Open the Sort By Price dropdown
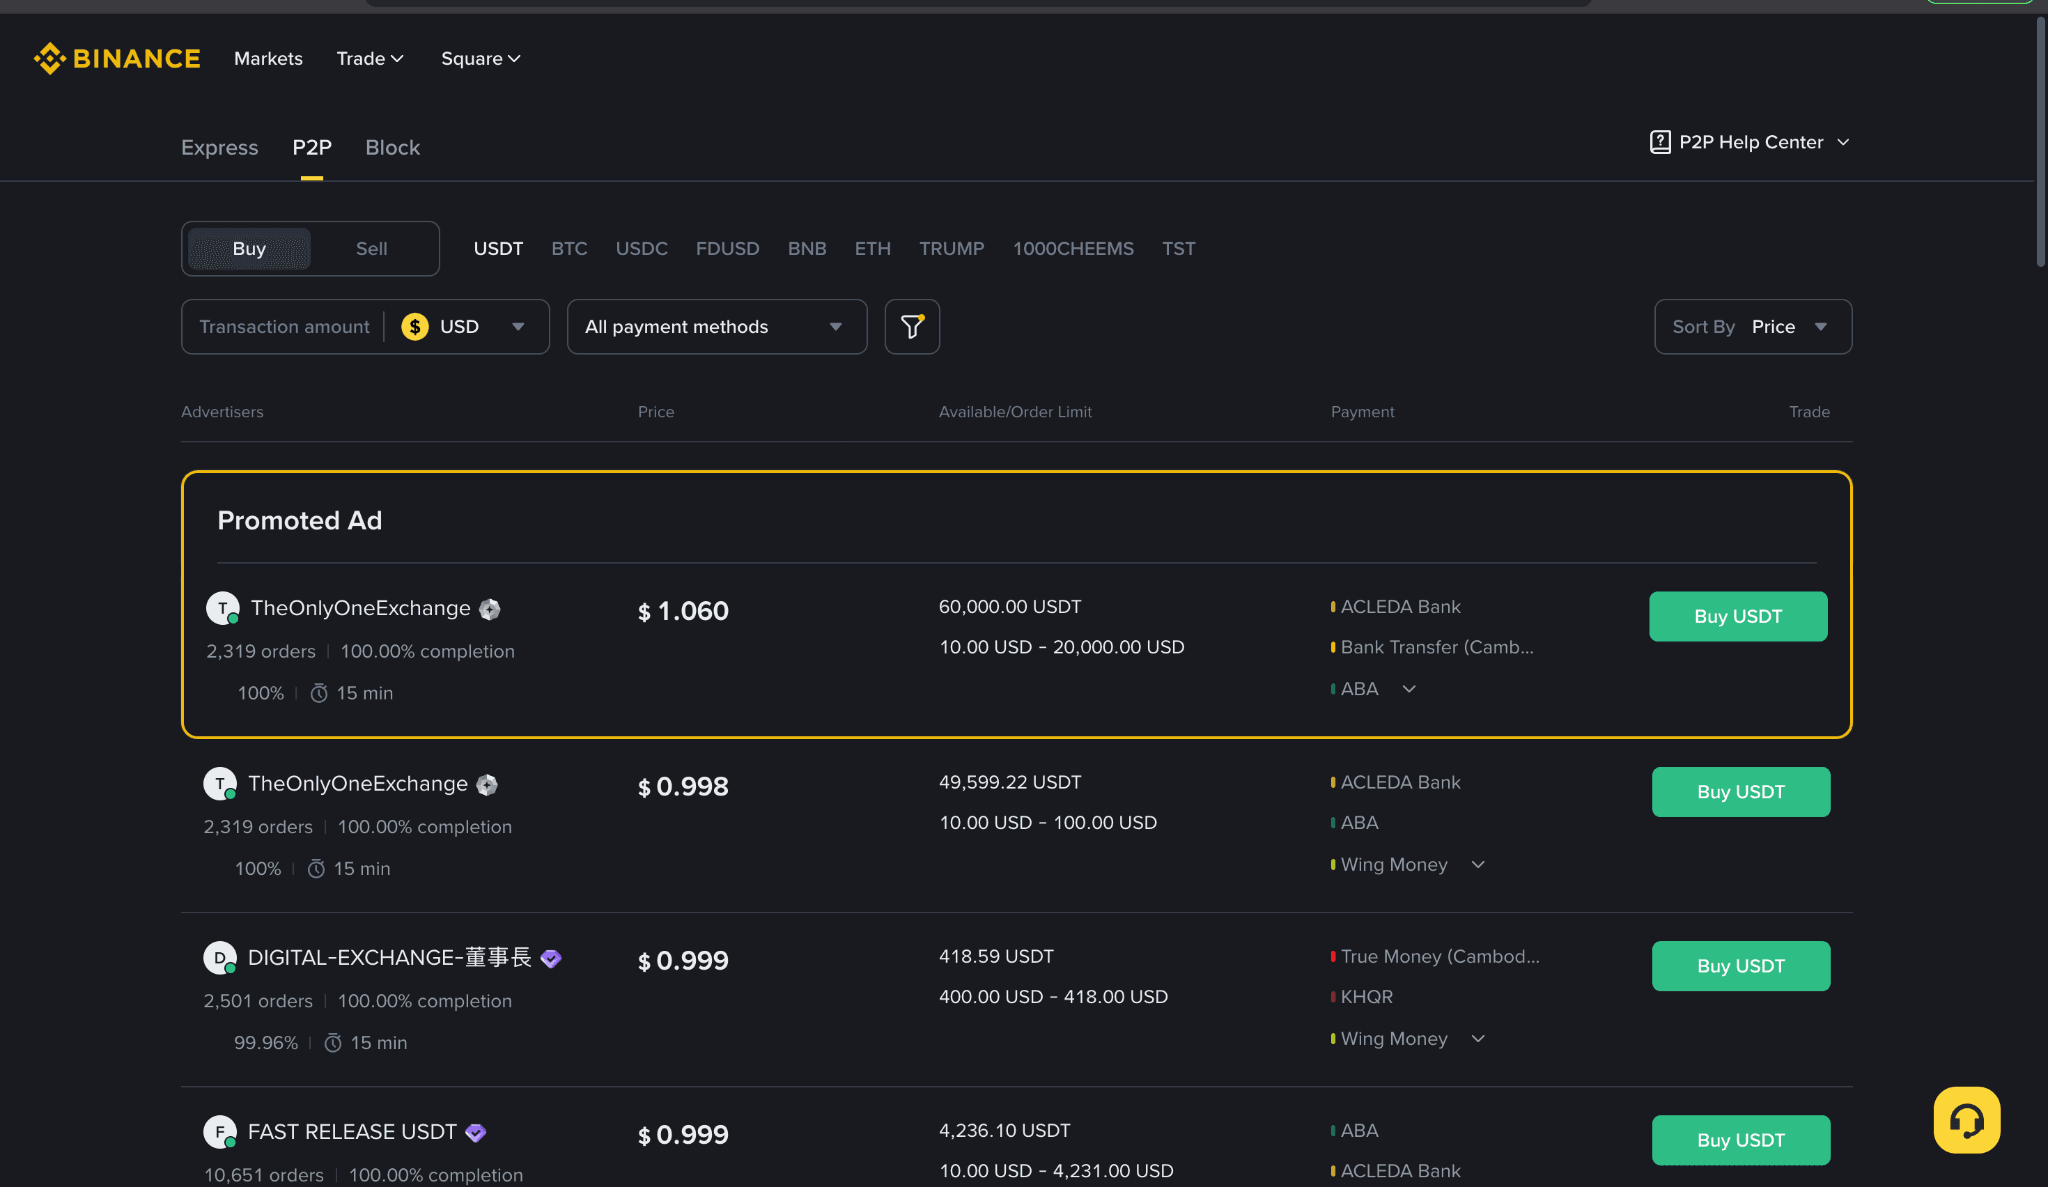The width and height of the screenshot is (2048, 1187). click(1753, 327)
